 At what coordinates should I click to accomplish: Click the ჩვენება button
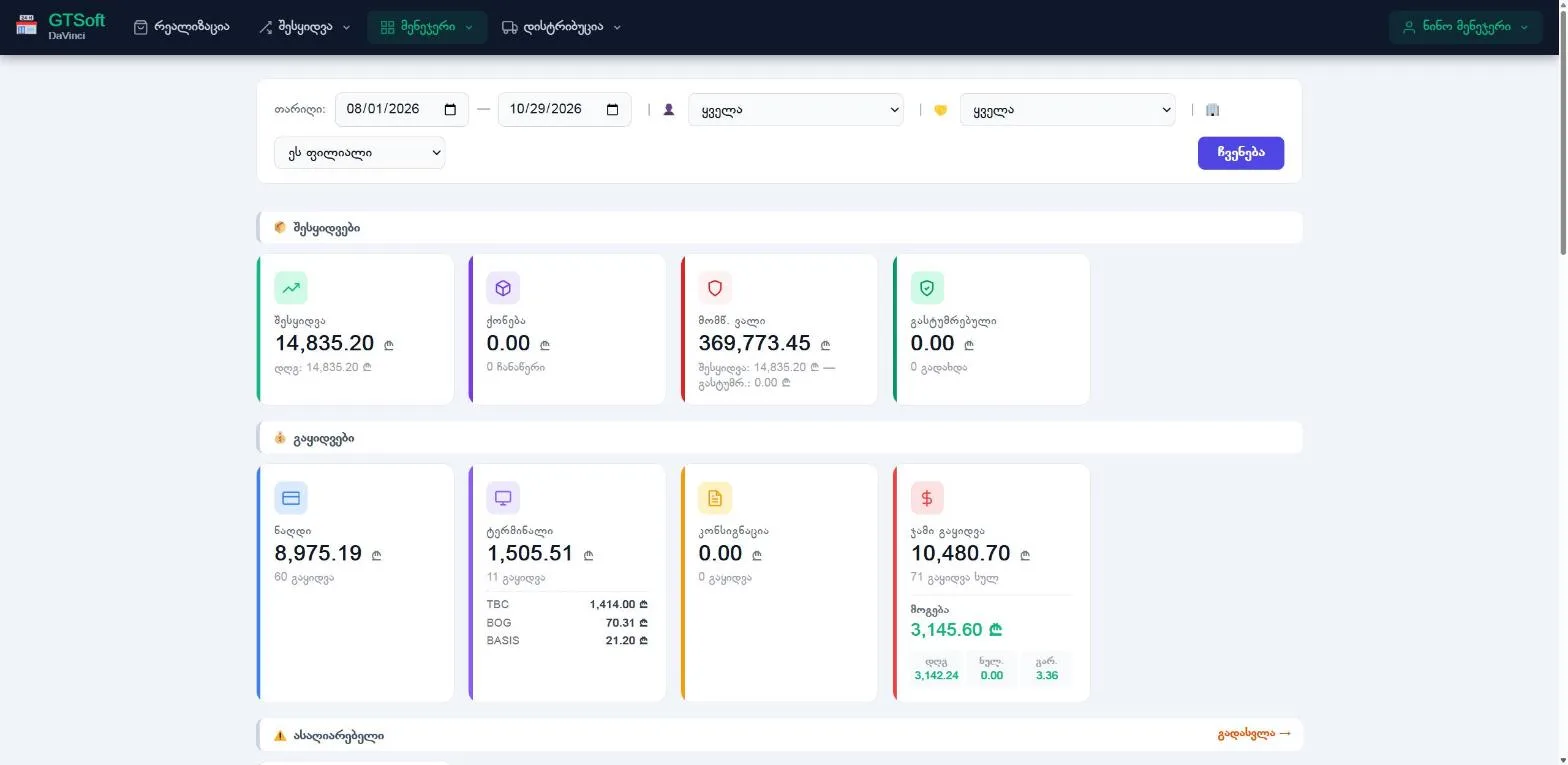pyautogui.click(x=1241, y=153)
